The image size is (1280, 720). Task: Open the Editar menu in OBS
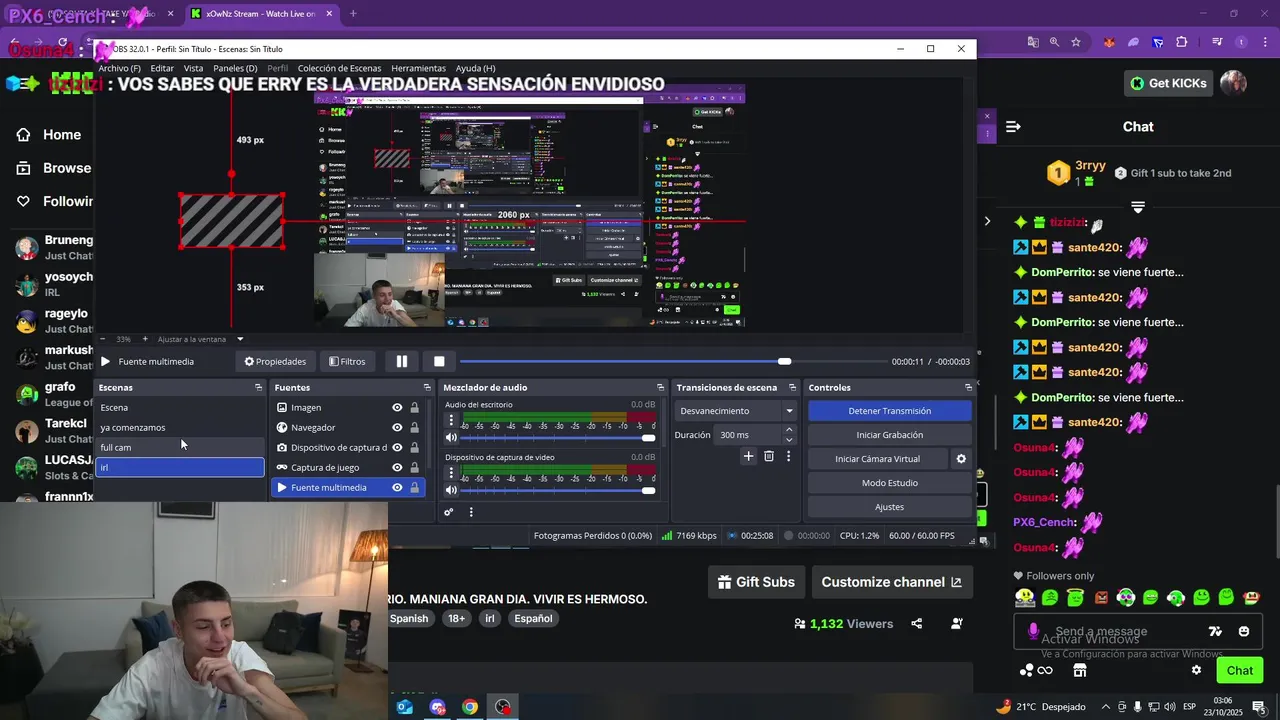pyautogui.click(x=162, y=68)
